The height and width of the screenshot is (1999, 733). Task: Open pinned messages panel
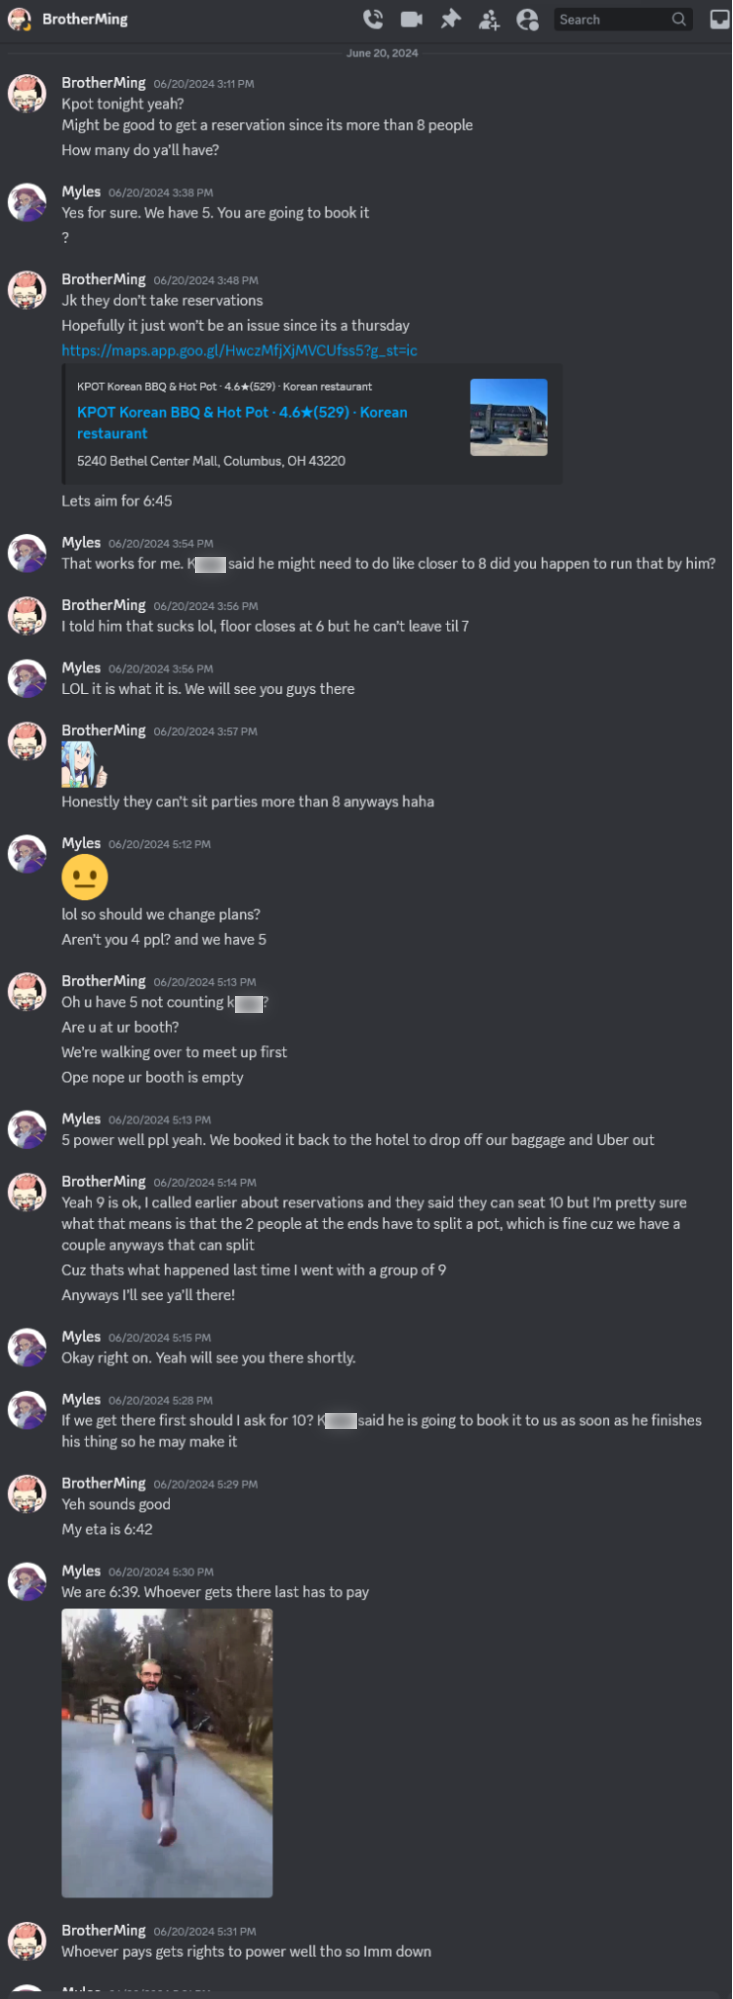click(450, 19)
